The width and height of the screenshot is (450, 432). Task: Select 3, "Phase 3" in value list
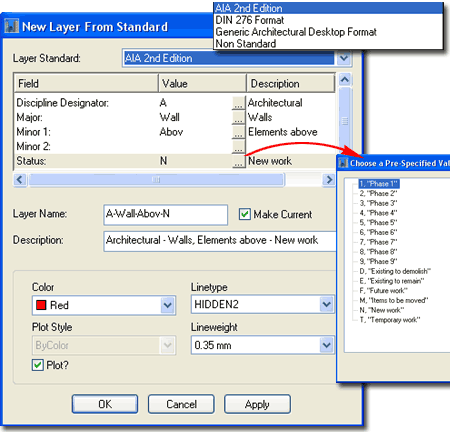point(378,203)
